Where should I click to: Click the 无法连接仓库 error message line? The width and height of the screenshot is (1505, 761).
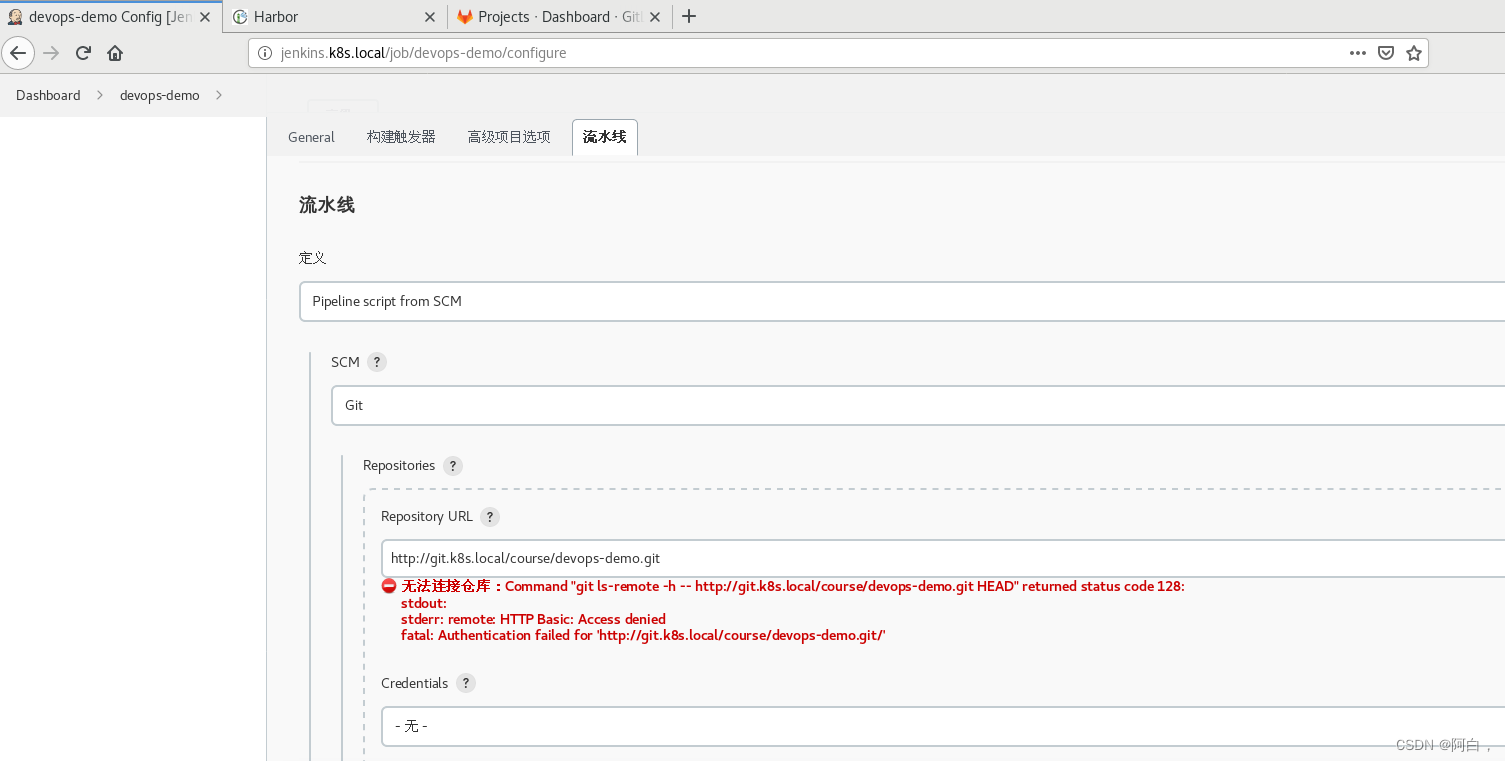tap(793, 586)
